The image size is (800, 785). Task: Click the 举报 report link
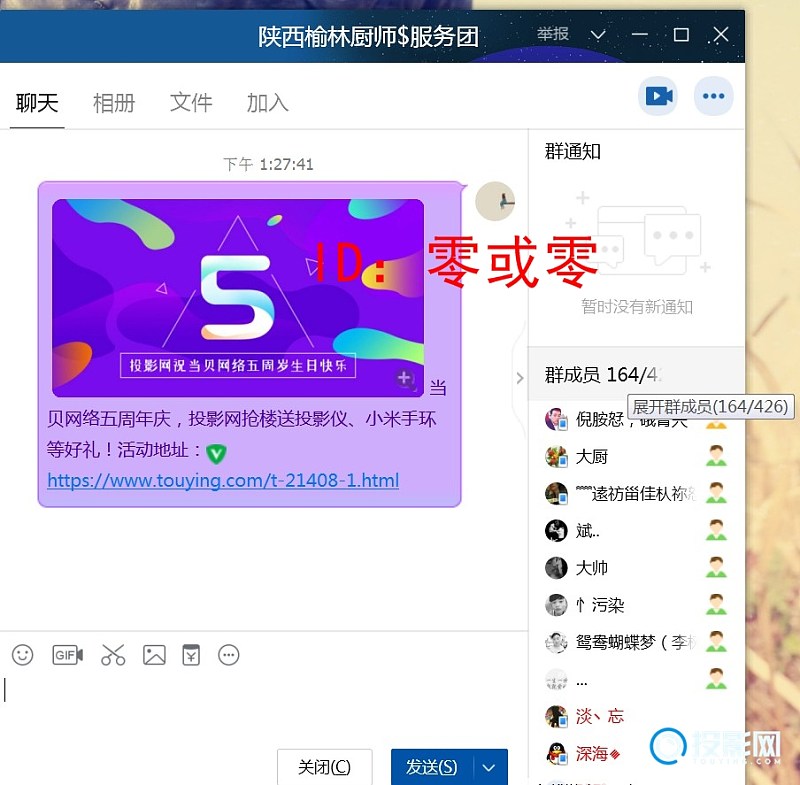tap(553, 34)
